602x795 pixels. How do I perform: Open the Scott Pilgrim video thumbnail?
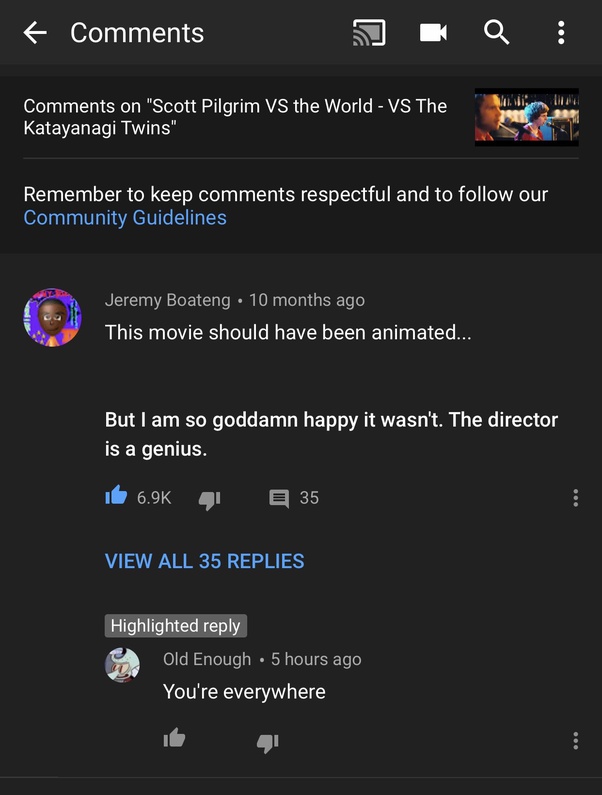pyautogui.click(x=526, y=117)
